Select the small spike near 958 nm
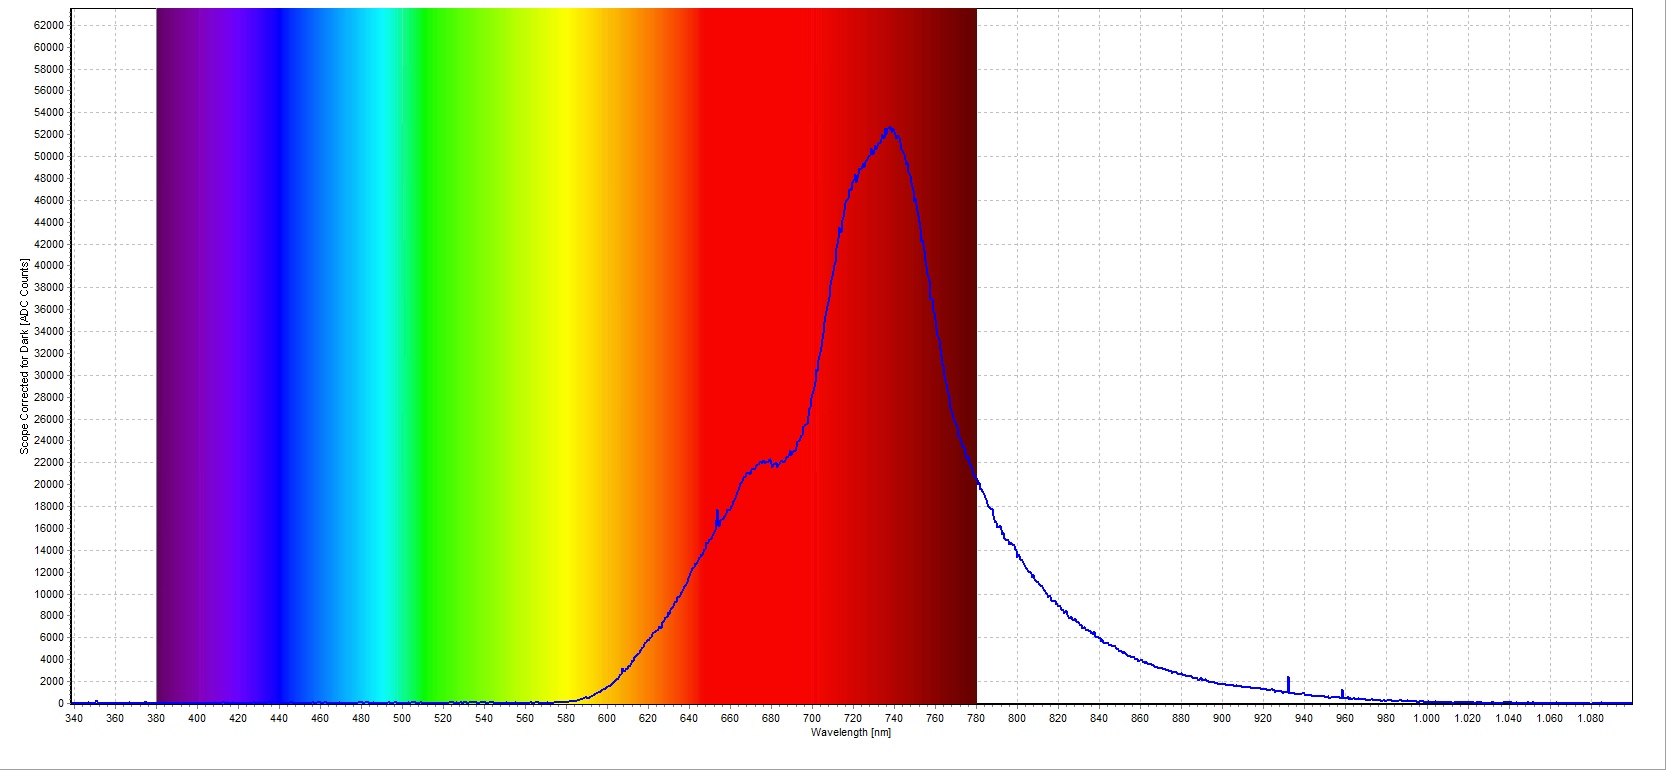The image size is (1666, 770). click(1342, 692)
